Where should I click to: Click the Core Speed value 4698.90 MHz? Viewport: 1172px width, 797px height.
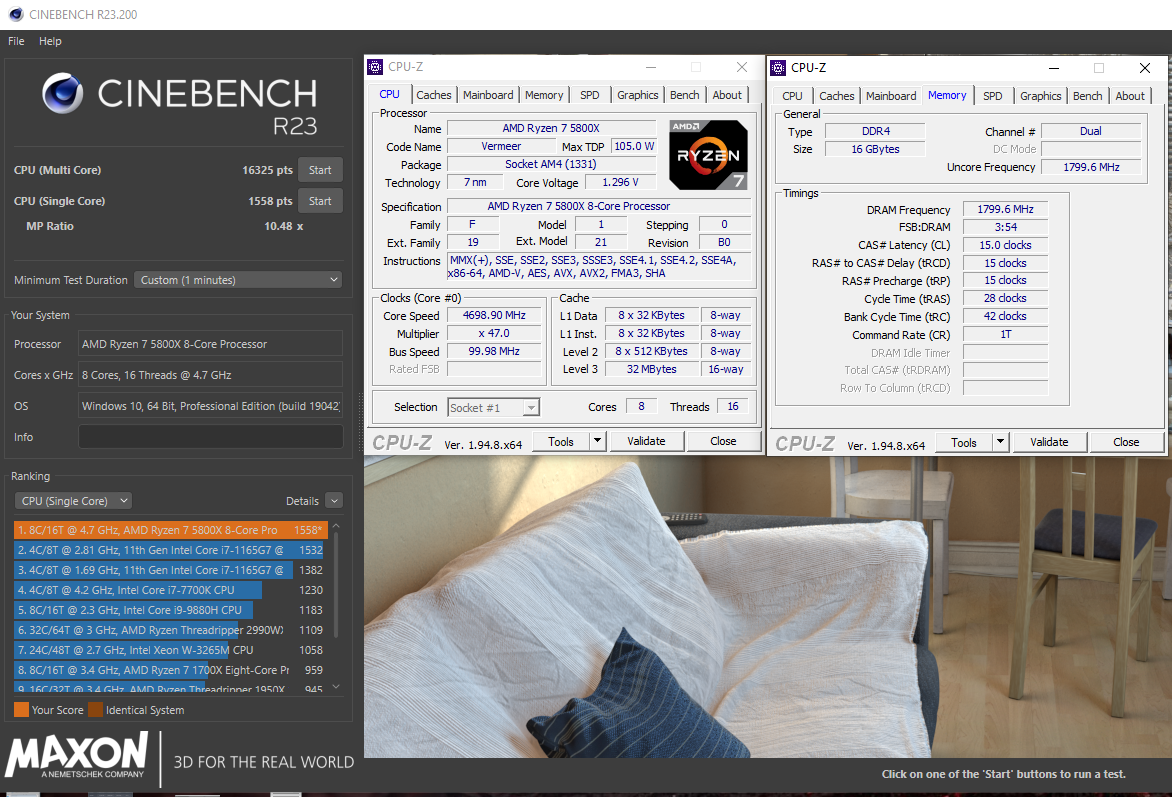[x=494, y=316]
